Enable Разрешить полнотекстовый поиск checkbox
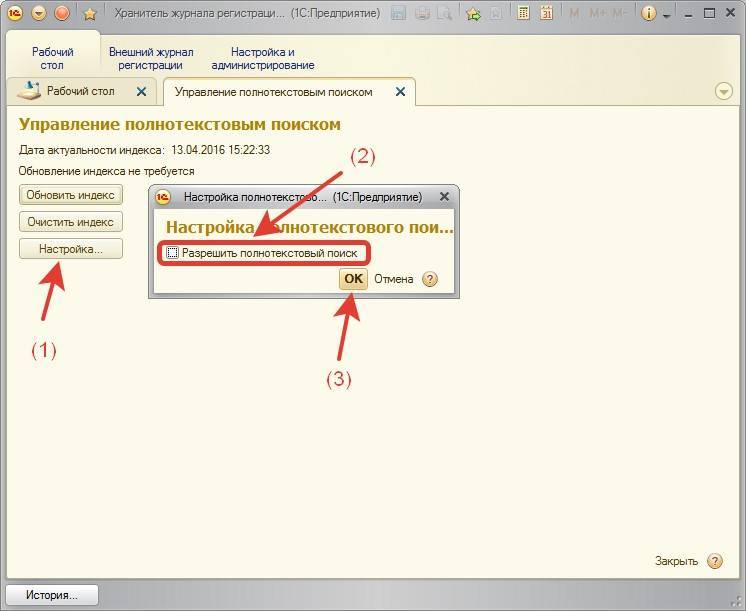The width and height of the screenshot is (746, 611). 173,253
